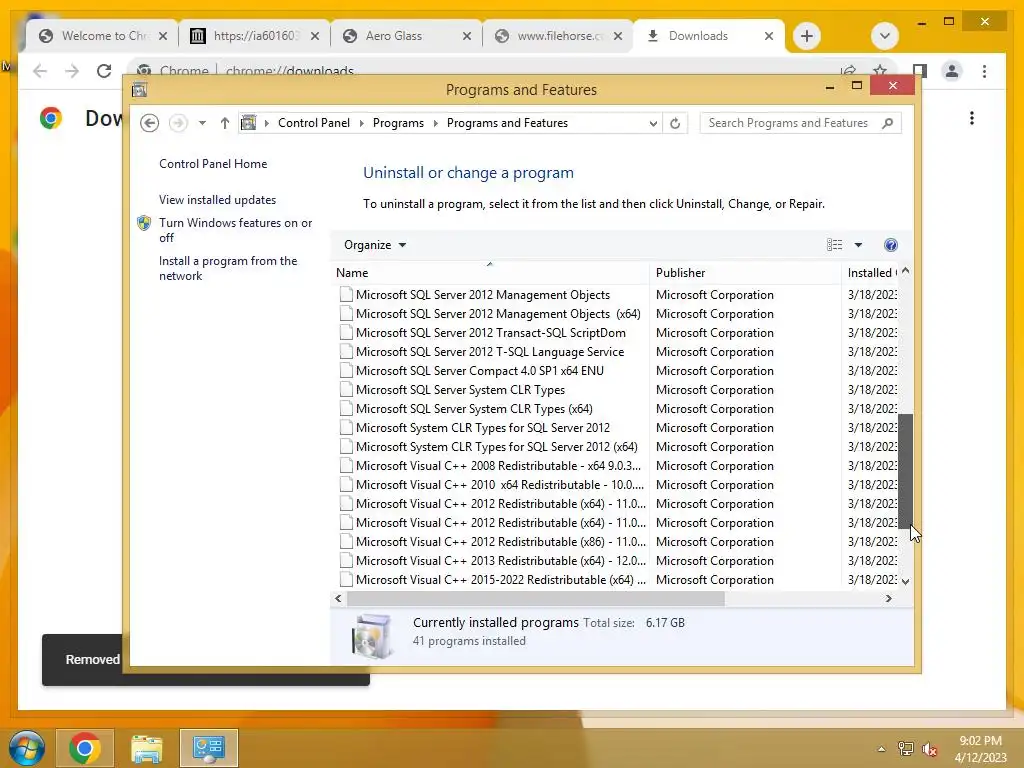The width and height of the screenshot is (1024, 768).
Task: Click the vertical scrollbar thumb in the programs list
Action: (905, 471)
